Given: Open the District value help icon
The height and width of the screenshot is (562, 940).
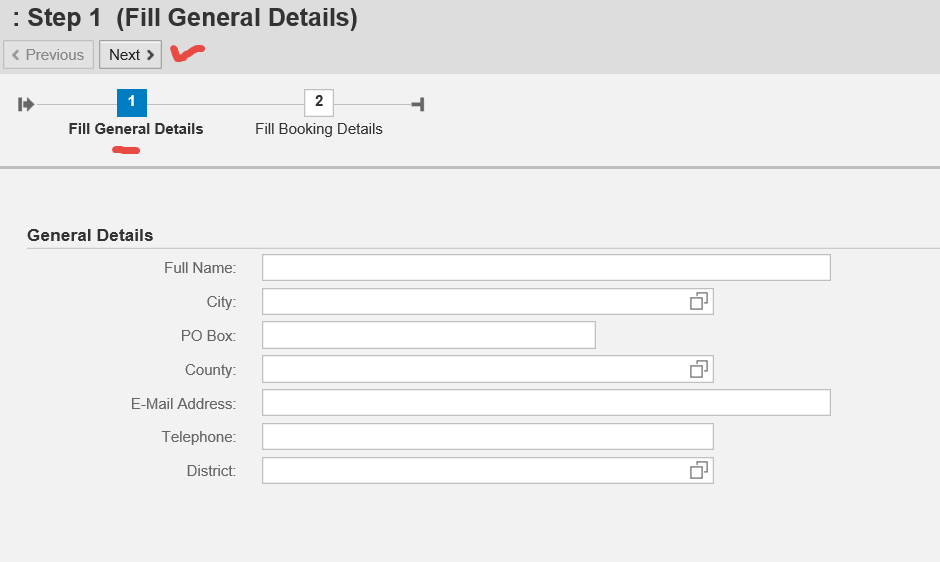Looking at the screenshot, I should click(x=699, y=470).
